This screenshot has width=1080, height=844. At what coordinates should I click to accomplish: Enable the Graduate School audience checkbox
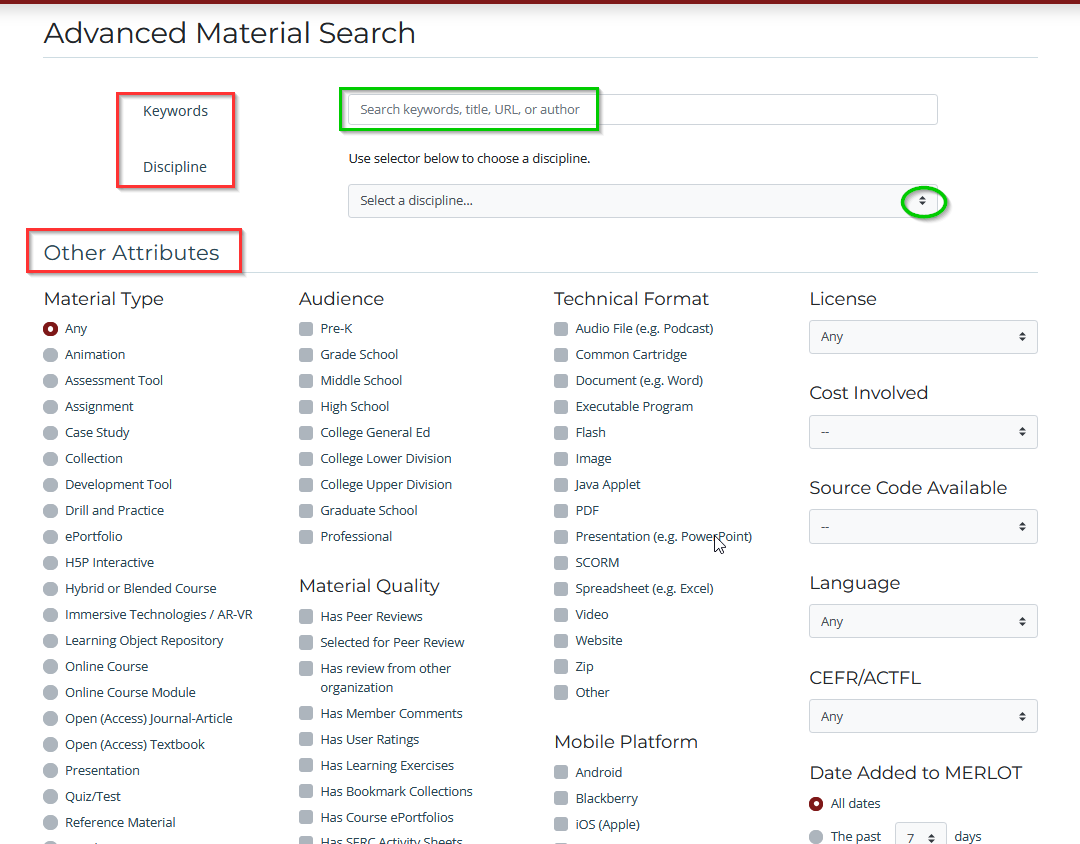click(x=306, y=511)
